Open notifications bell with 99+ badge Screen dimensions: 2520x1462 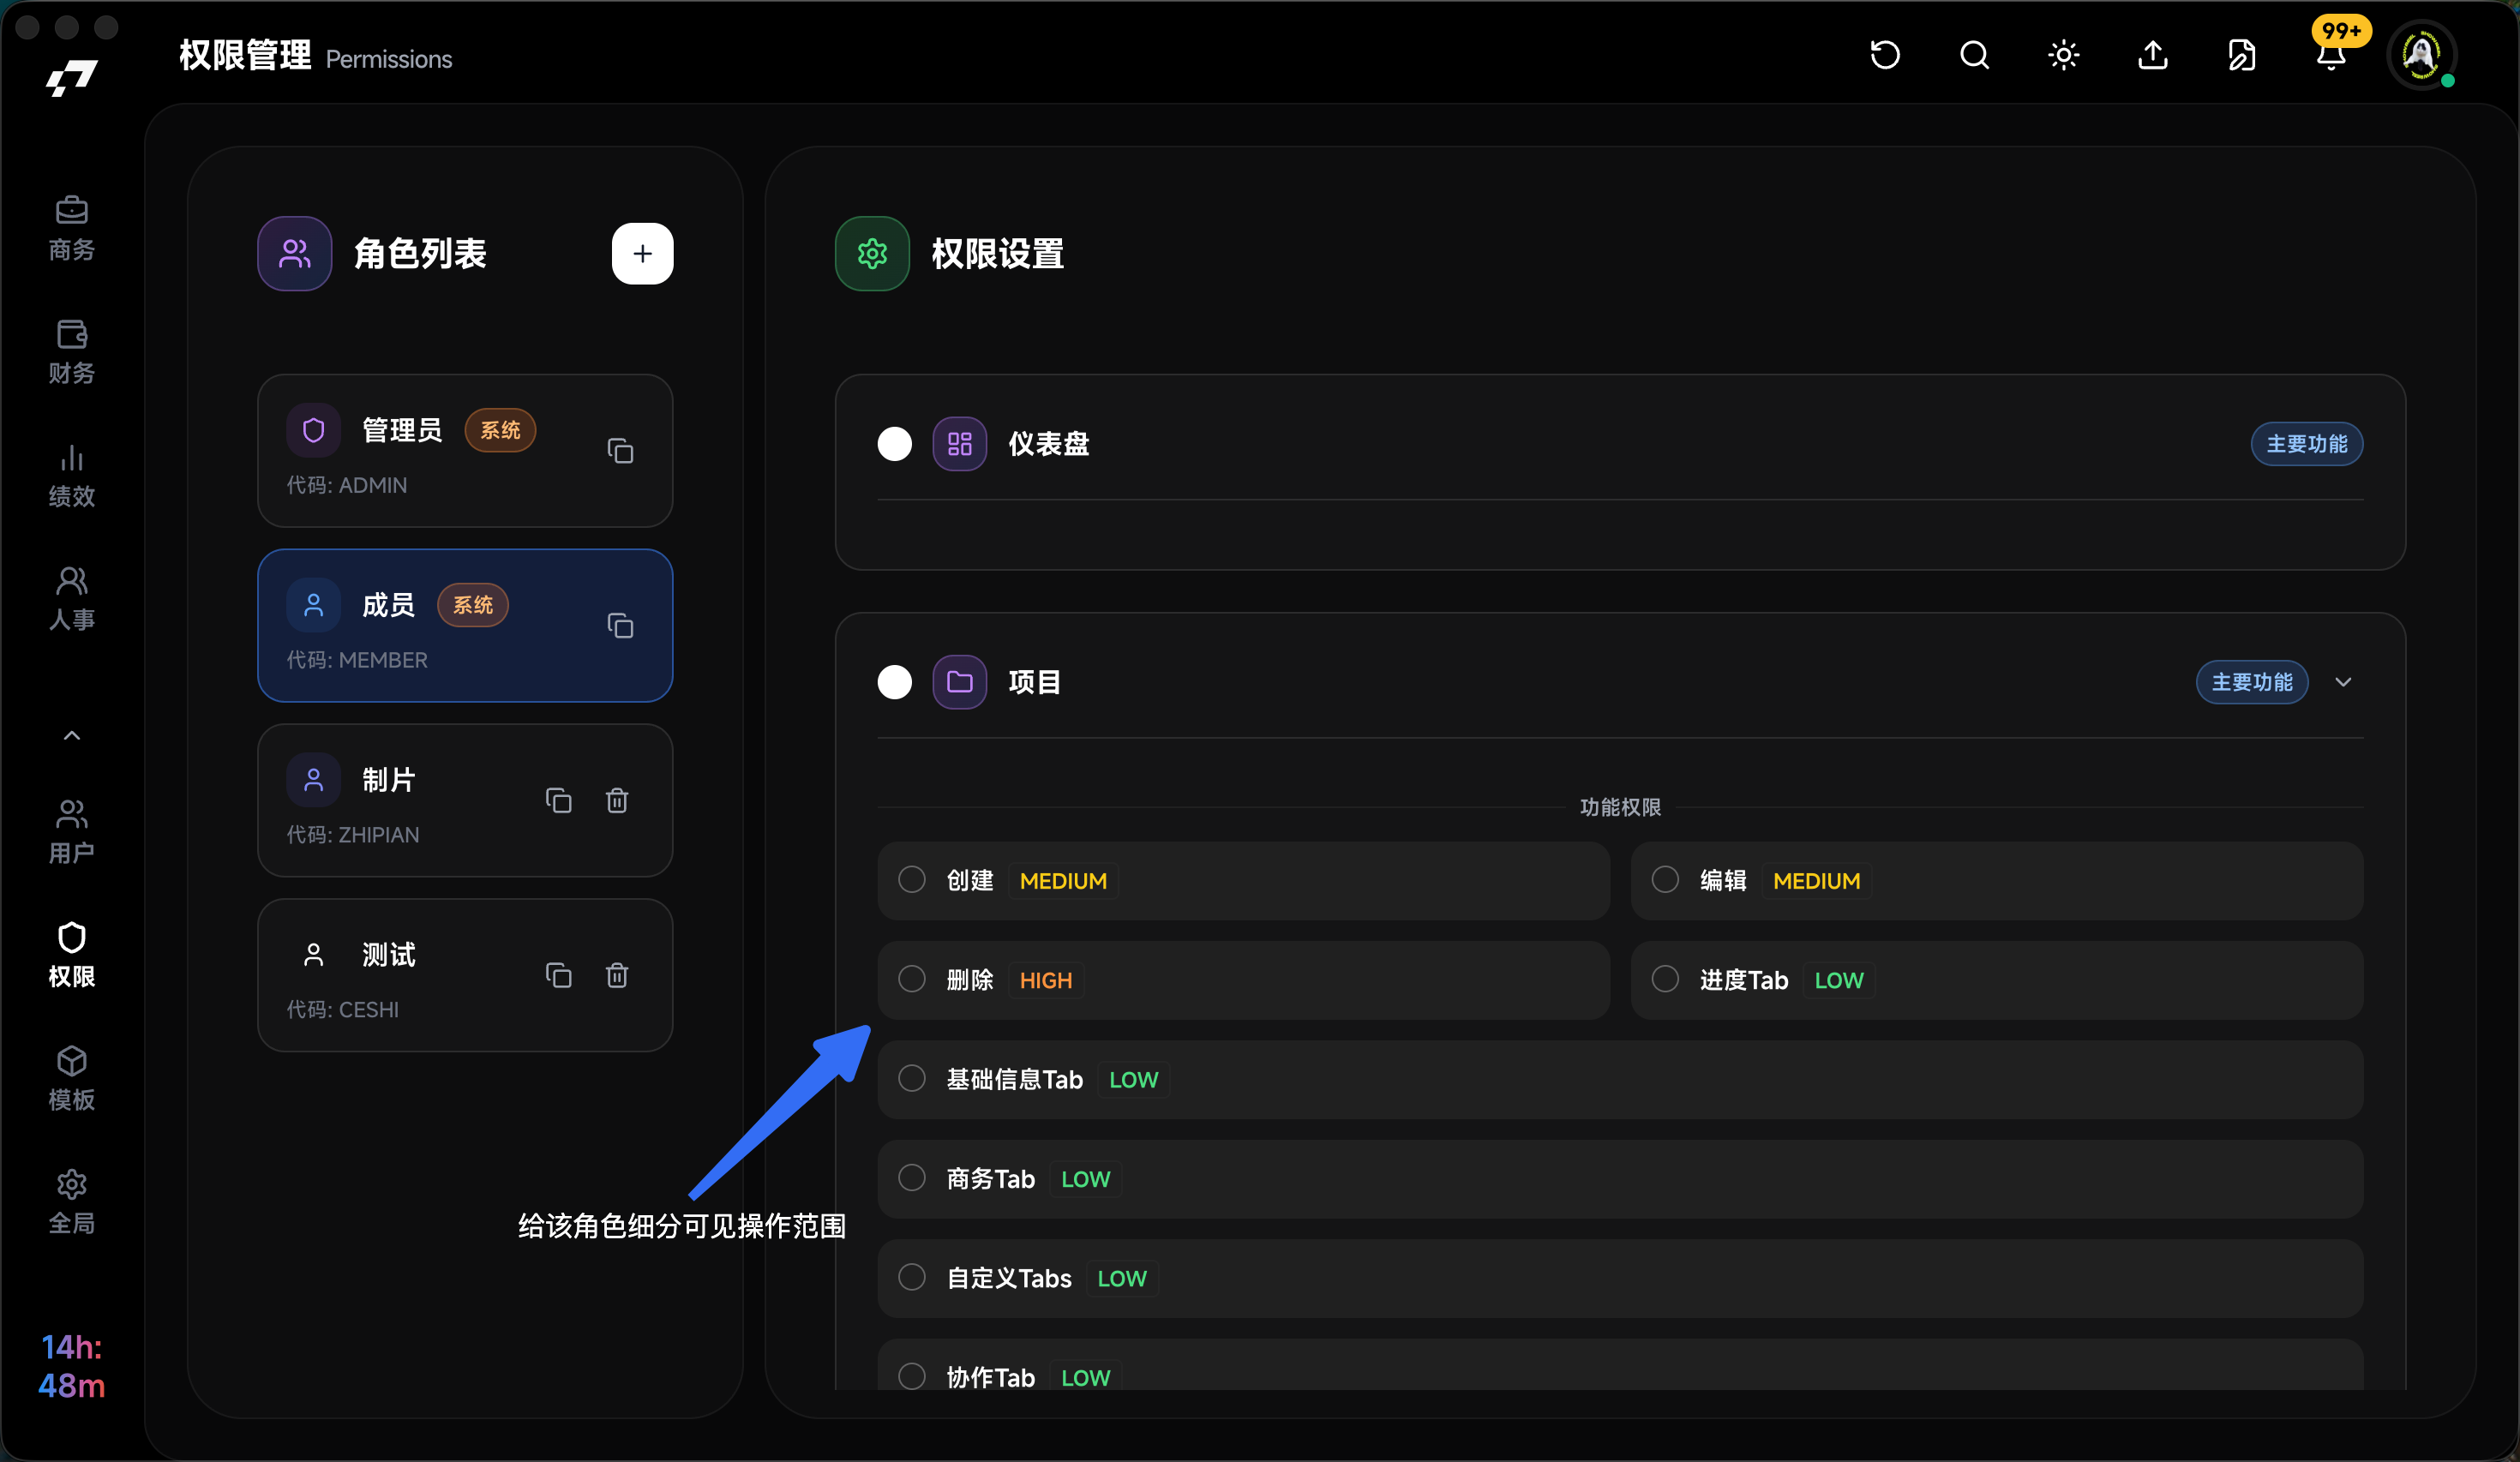(2332, 55)
